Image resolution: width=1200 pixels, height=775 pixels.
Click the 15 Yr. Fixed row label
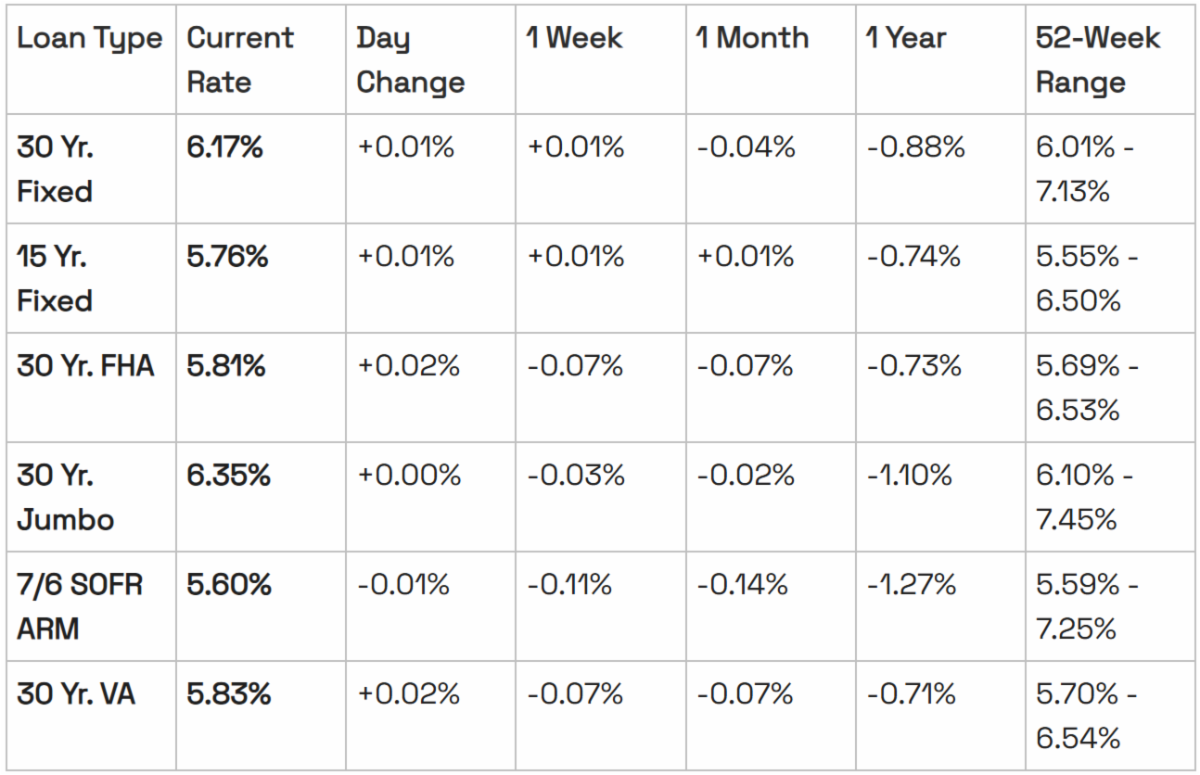point(55,278)
